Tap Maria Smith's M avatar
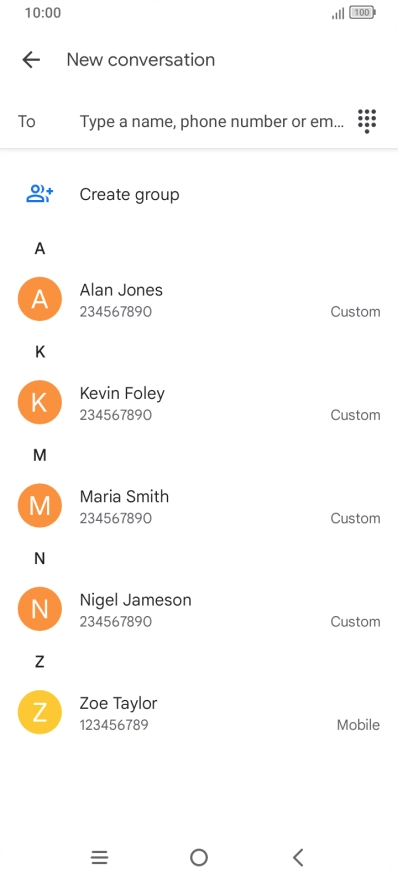This screenshot has width=398, height=884. click(x=39, y=506)
